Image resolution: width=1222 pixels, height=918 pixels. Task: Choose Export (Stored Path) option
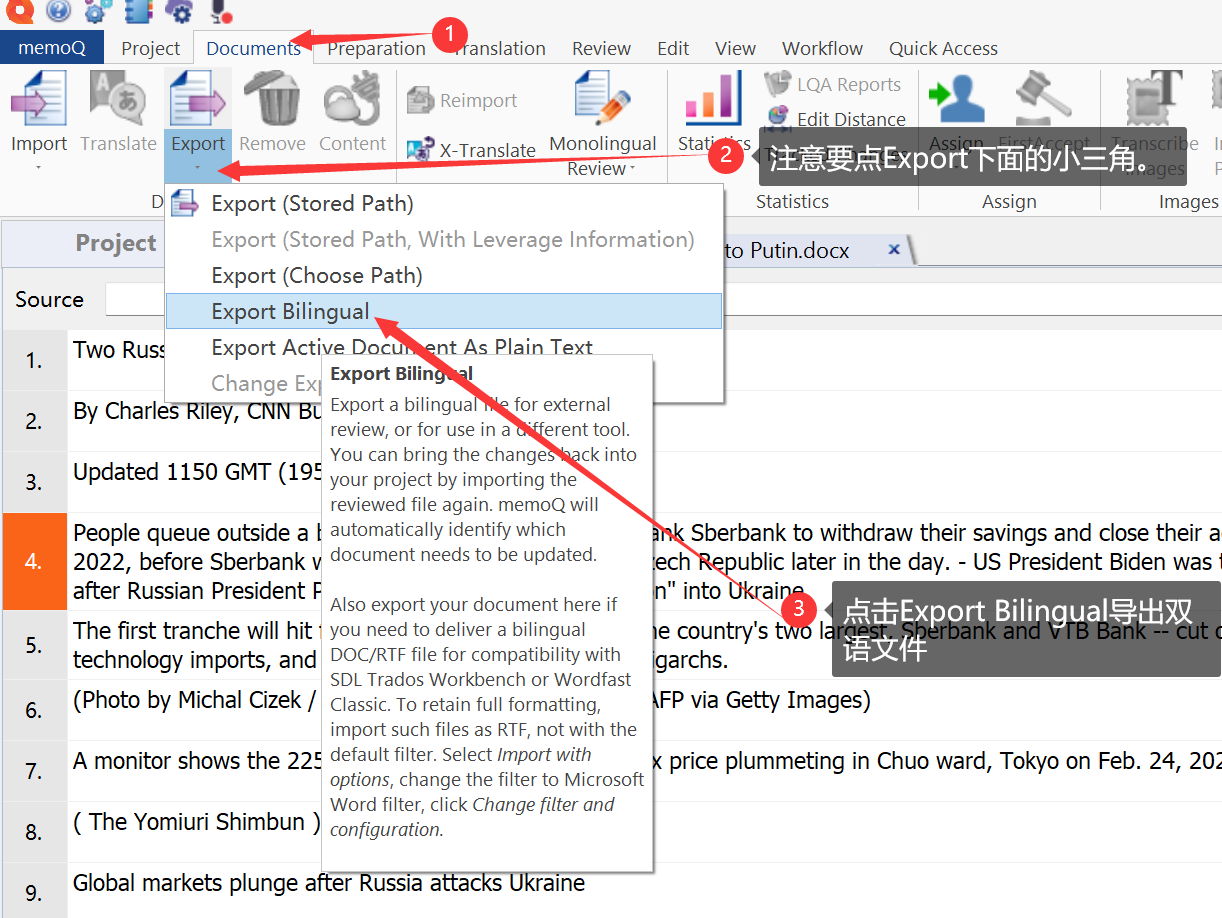pos(312,204)
